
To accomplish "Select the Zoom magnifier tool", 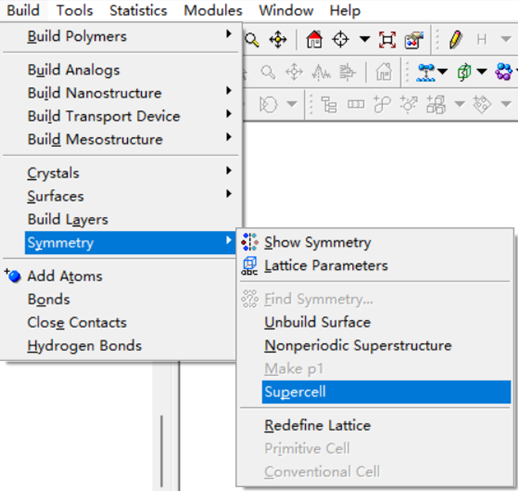I will [x=252, y=40].
